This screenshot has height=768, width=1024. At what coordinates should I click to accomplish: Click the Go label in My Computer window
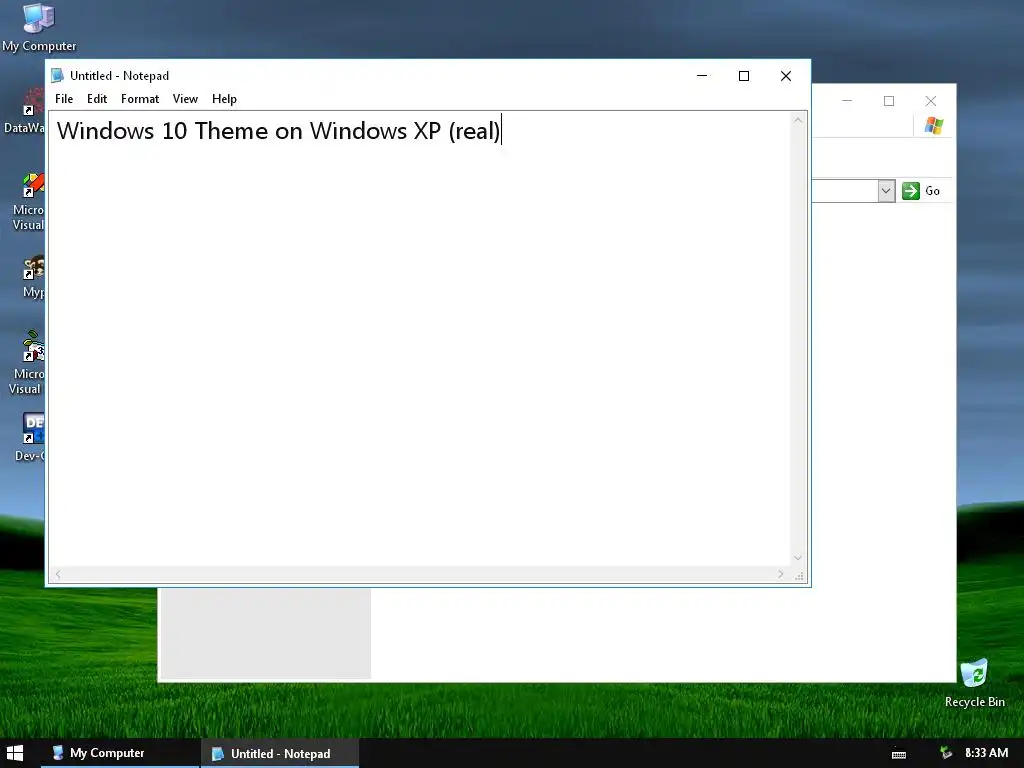(933, 191)
